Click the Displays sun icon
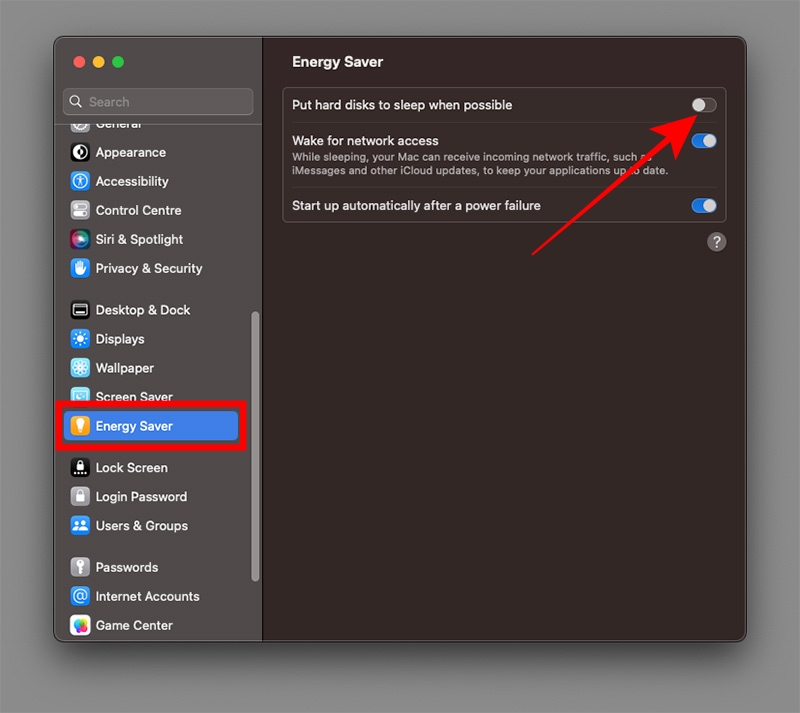This screenshot has width=800, height=713. tap(80, 339)
